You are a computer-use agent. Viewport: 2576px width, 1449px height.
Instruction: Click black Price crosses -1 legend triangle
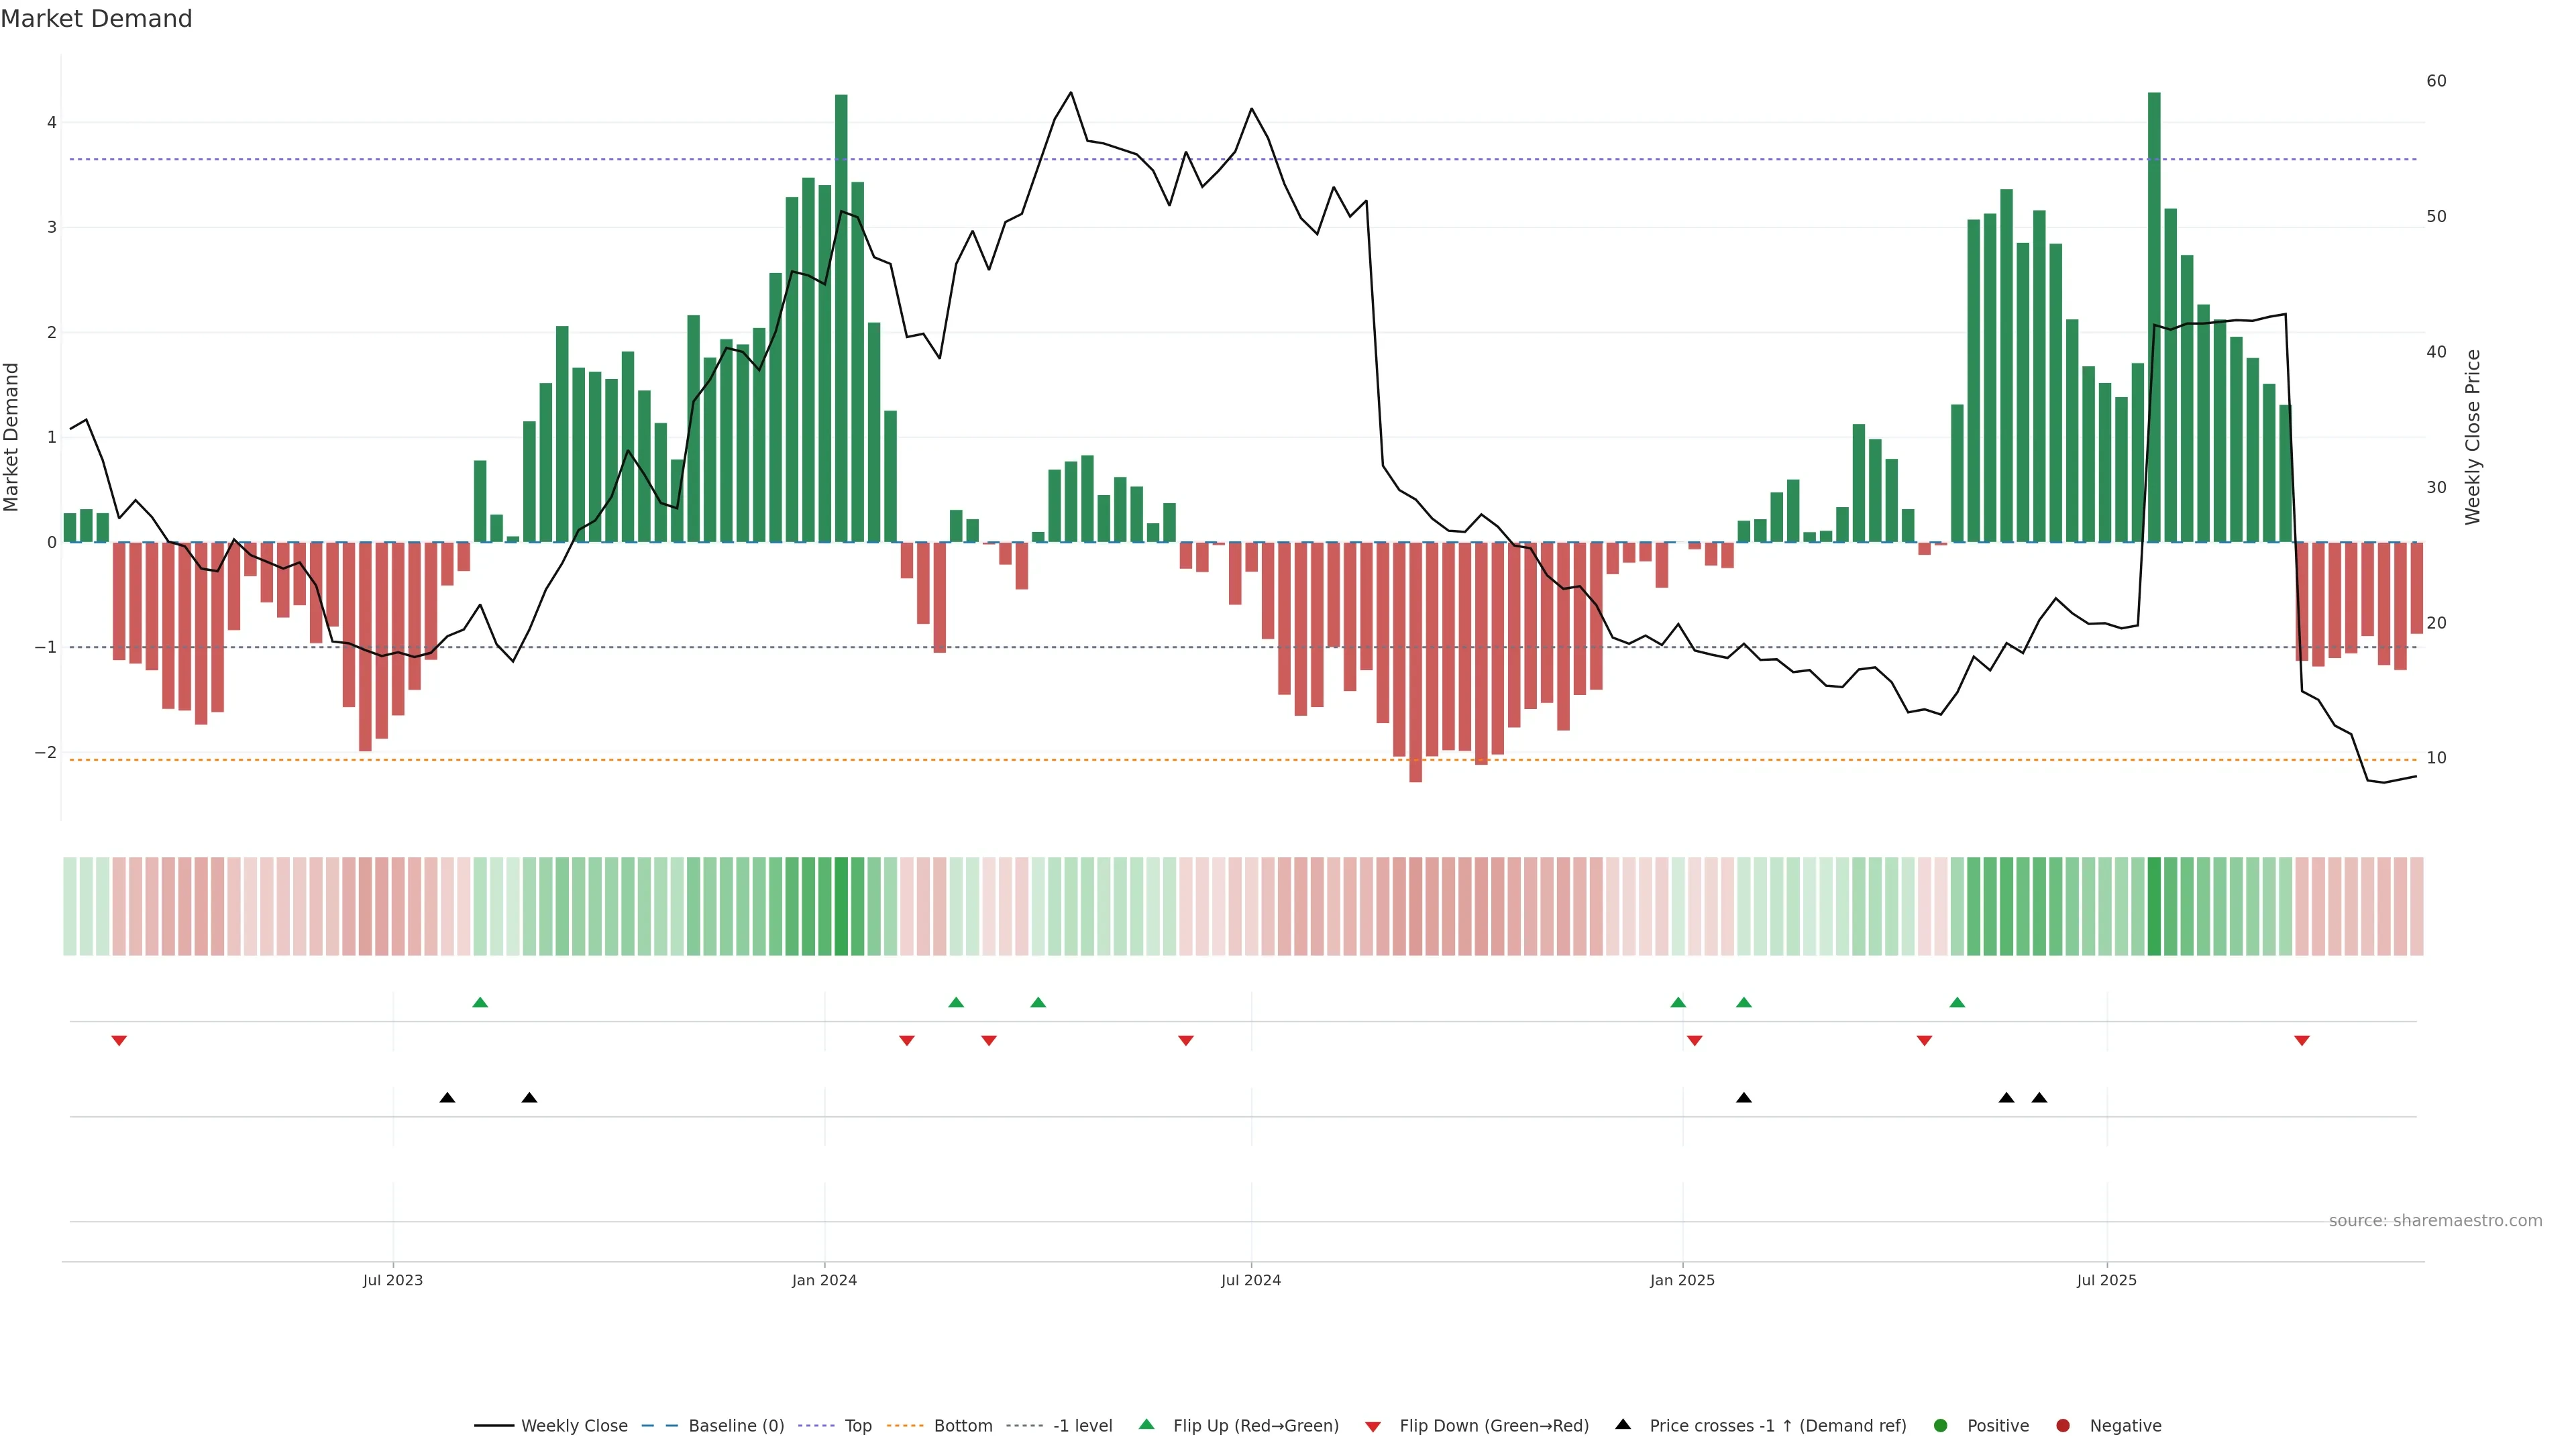coord(1623,1425)
